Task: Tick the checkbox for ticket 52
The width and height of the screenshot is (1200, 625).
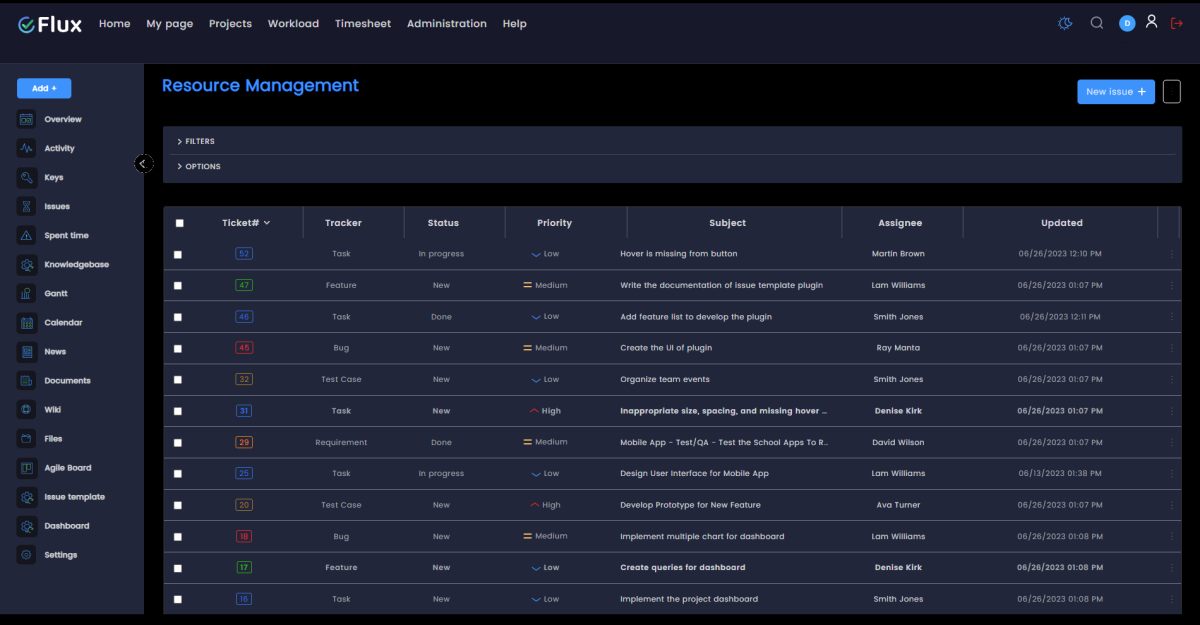Action: [178, 254]
